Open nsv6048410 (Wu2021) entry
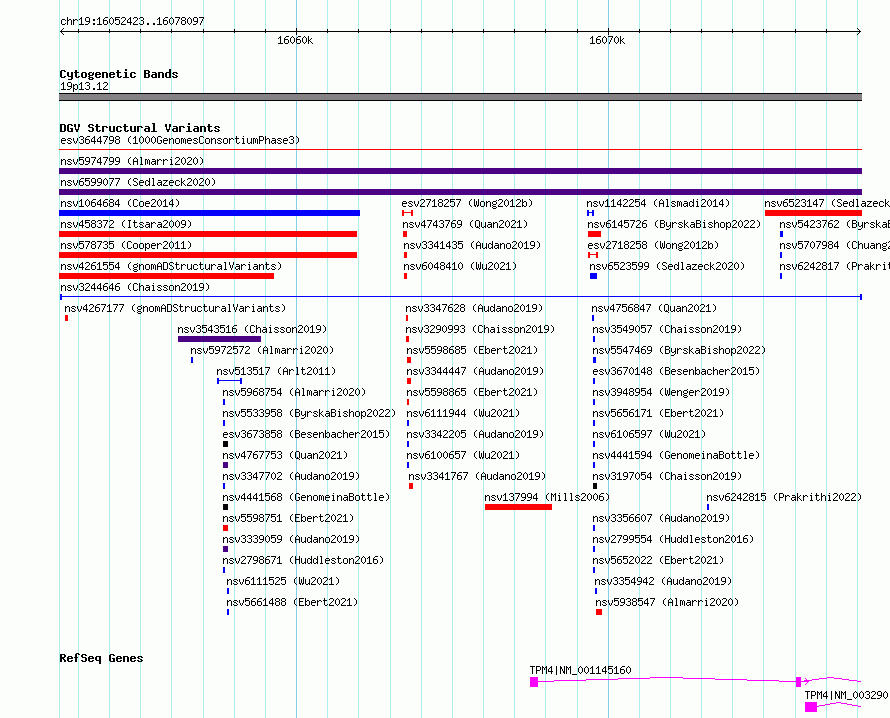Screen dimensions: 890x718 pos(460,266)
